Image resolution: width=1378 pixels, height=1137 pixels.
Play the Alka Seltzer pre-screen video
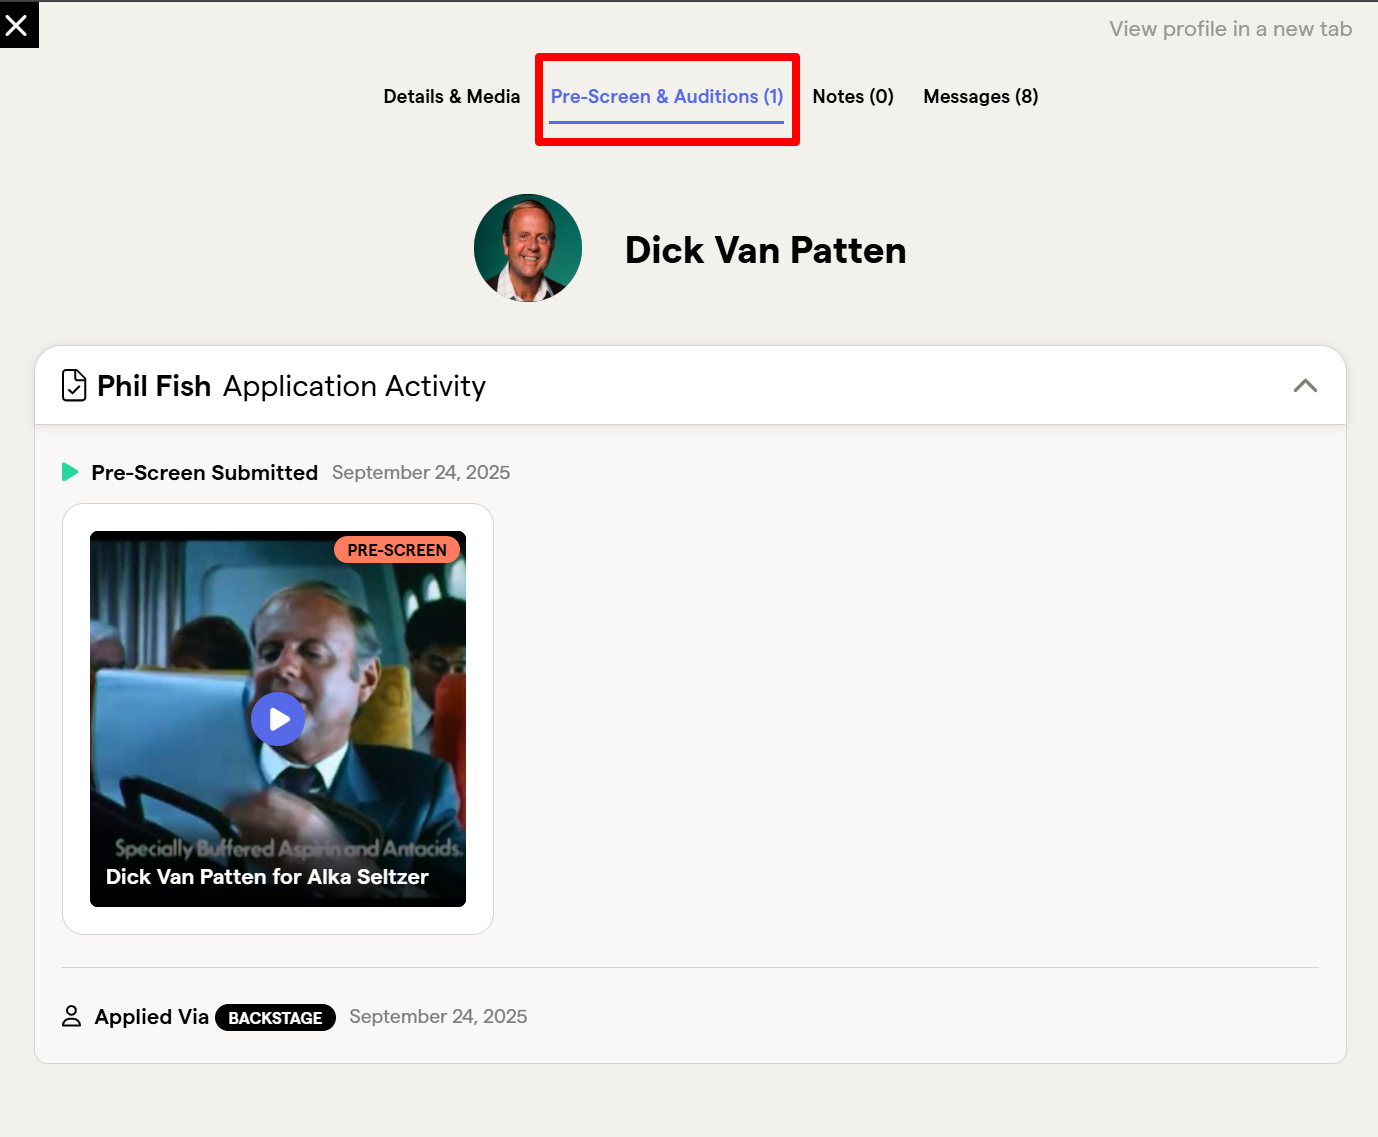pos(278,719)
